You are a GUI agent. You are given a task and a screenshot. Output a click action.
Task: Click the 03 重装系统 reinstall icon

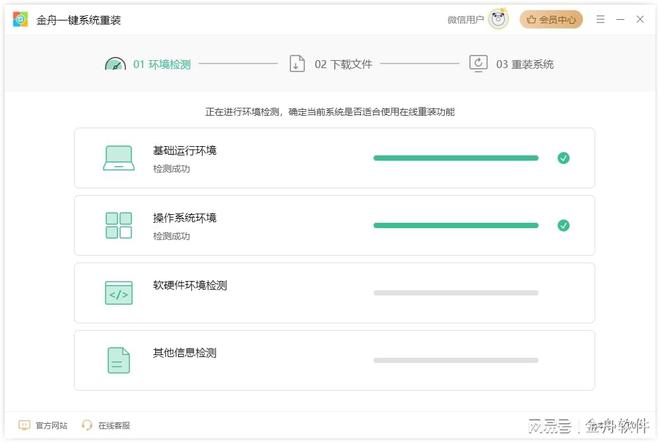[x=479, y=64]
